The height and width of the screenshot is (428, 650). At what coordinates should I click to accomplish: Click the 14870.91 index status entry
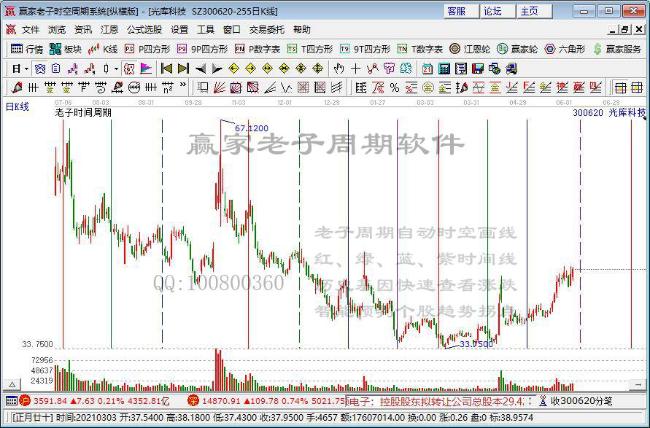tap(266, 401)
